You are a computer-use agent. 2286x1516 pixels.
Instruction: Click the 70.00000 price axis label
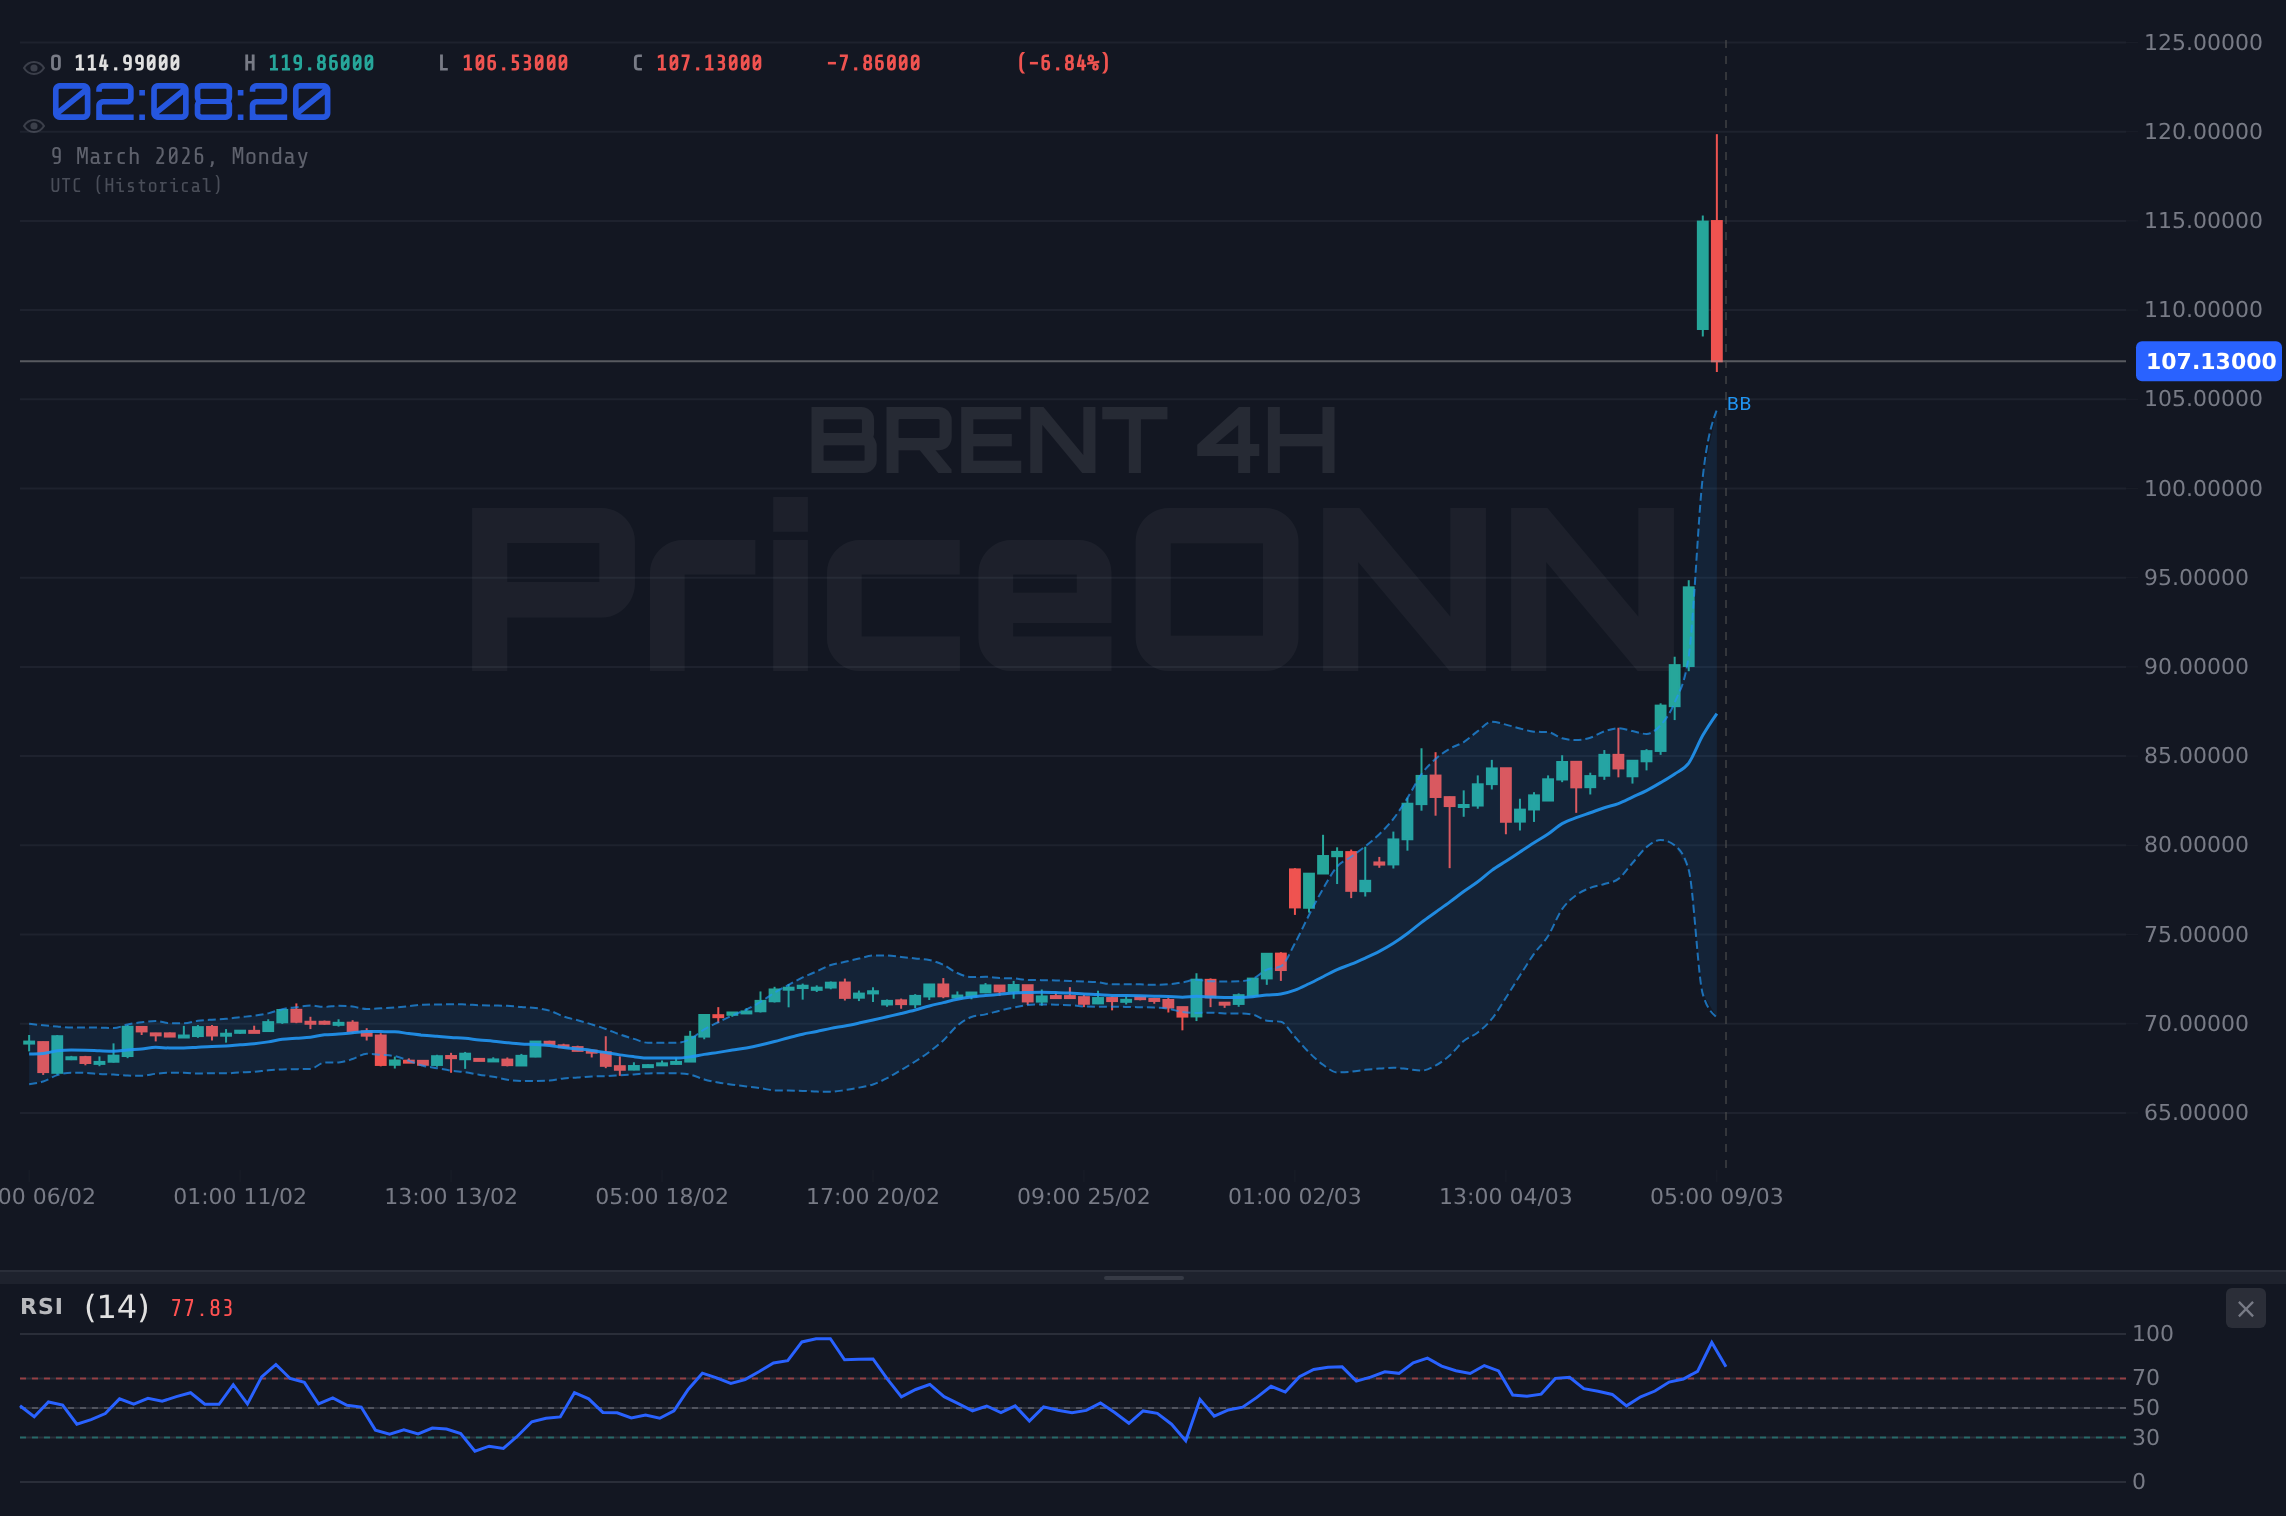[x=2196, y=1024]
